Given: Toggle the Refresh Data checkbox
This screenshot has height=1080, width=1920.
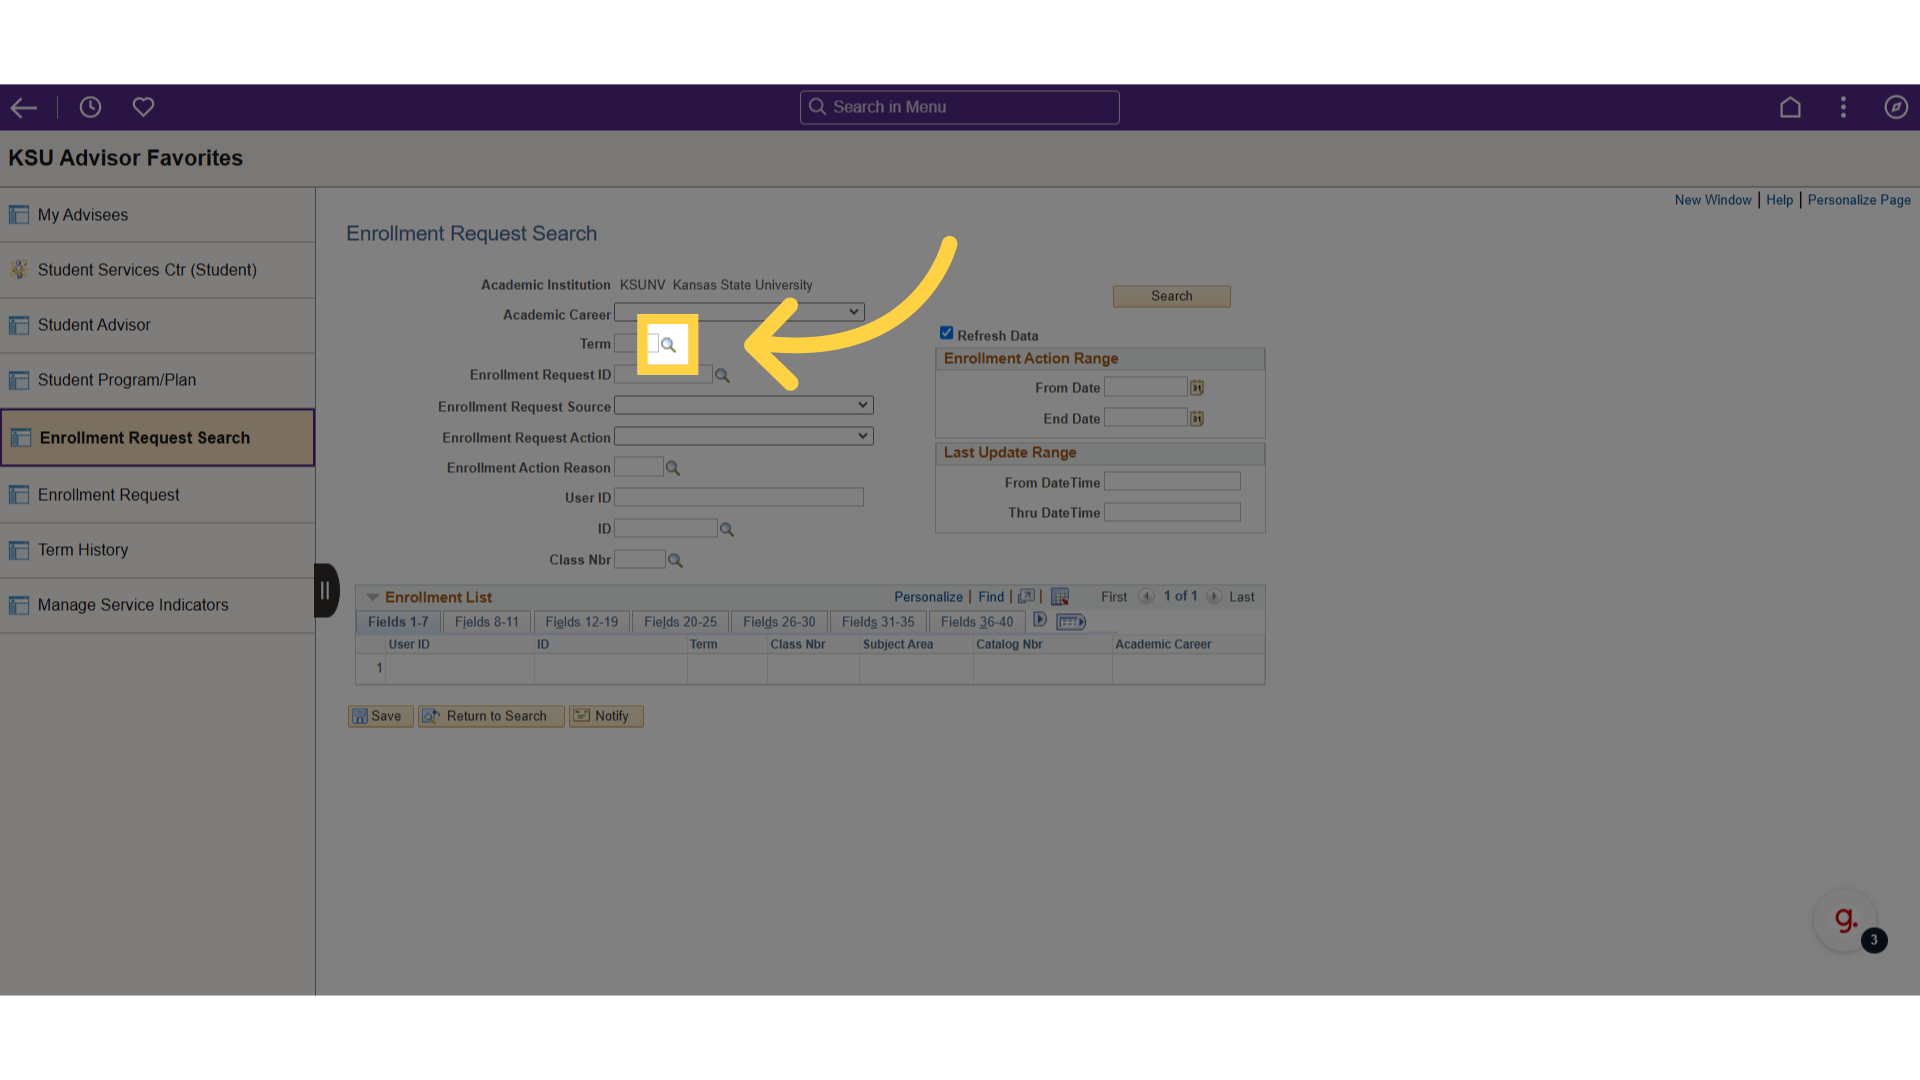Looking at the screenshot, I should [946, 333].
